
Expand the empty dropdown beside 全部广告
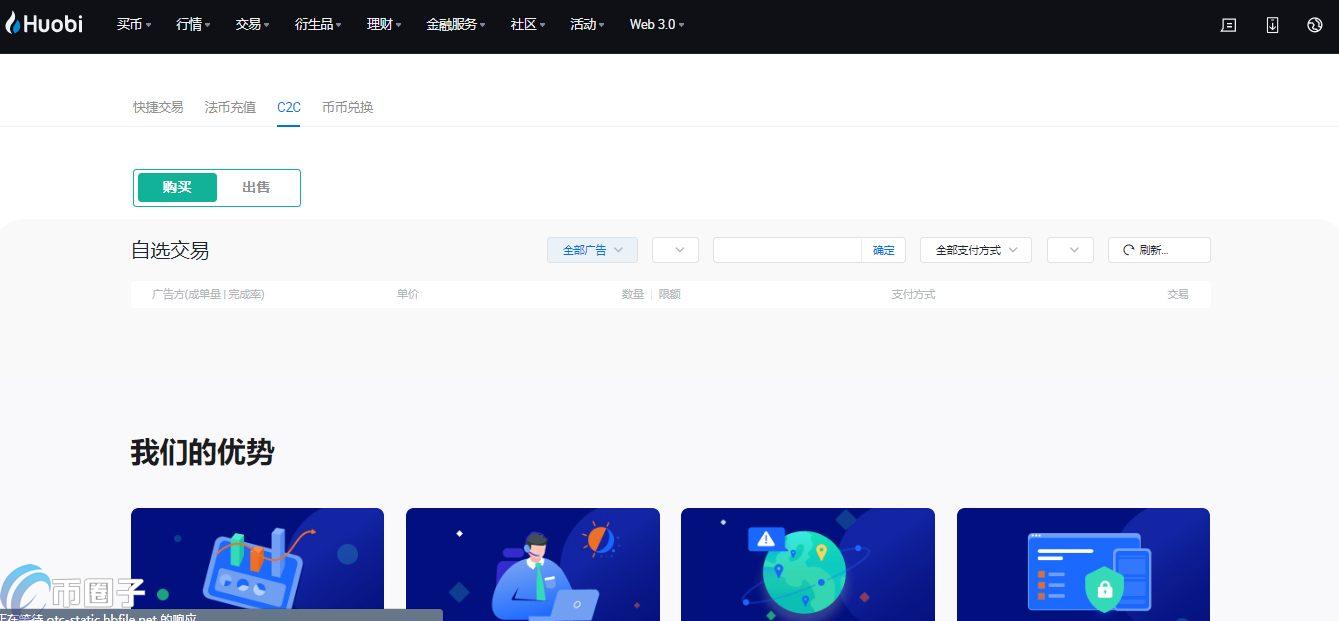[x=675, y=250]
